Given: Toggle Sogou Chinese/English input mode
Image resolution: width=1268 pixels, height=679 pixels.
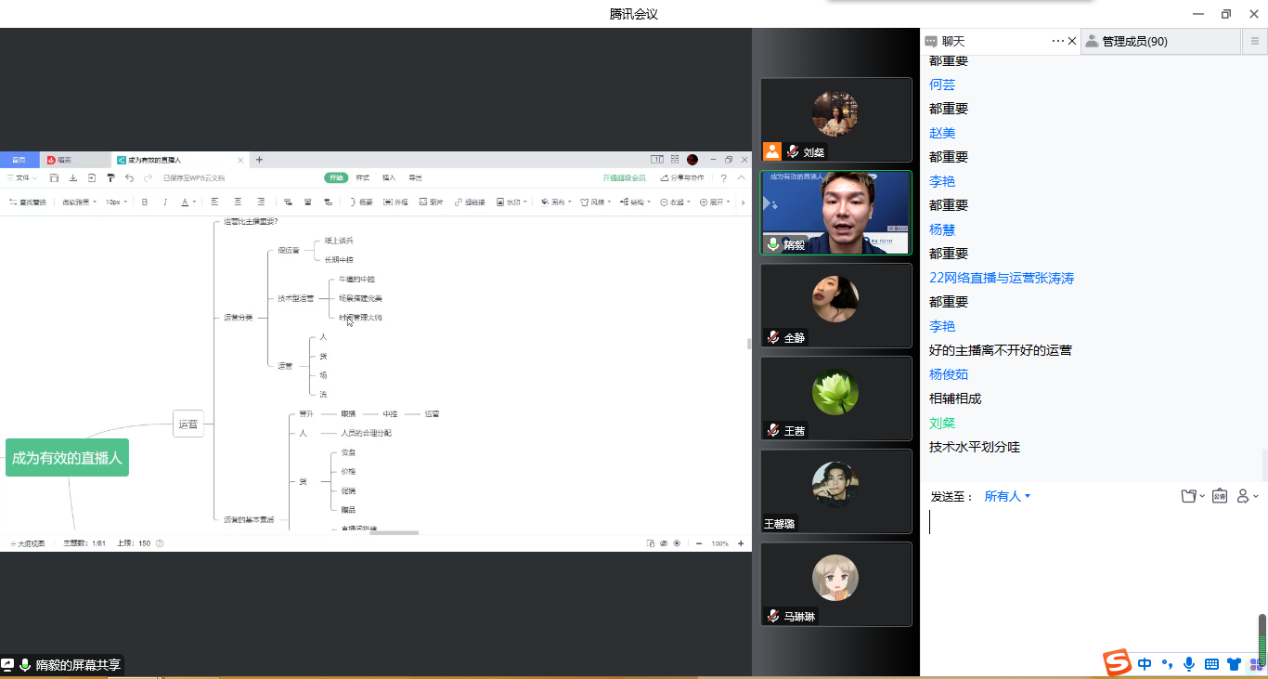Looking at the screenshot, I should tap(1144, 663).
